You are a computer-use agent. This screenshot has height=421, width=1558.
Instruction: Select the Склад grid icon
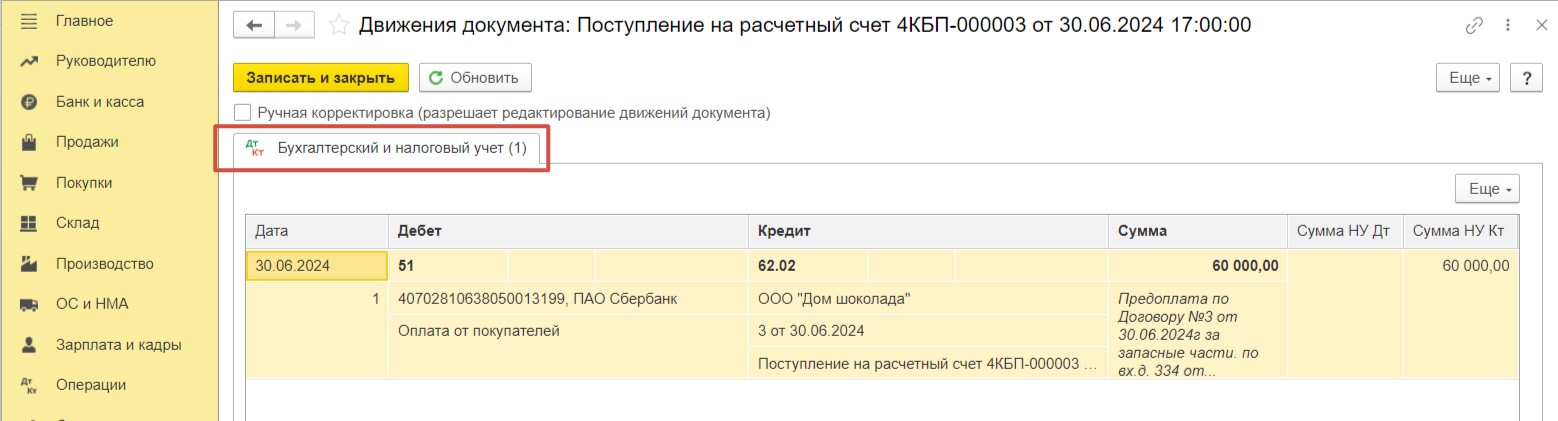coord(29,223)
